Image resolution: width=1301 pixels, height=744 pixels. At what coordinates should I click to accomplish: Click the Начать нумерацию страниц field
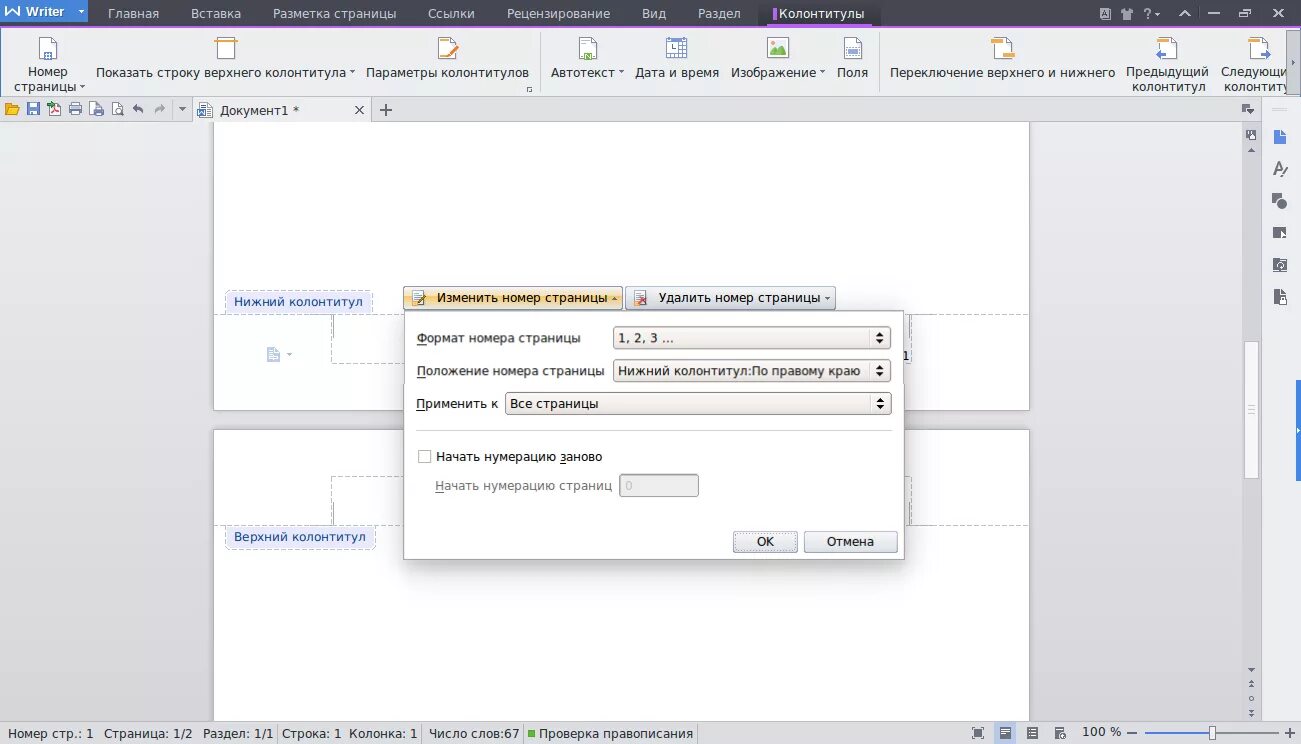(659, 486)
